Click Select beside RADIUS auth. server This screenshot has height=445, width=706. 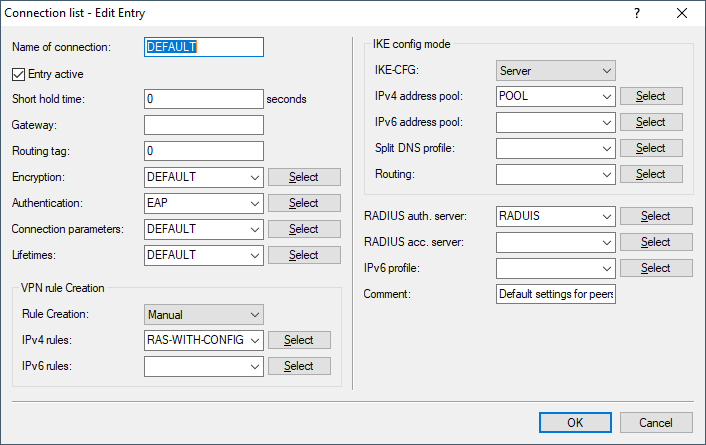coord(655,216)
